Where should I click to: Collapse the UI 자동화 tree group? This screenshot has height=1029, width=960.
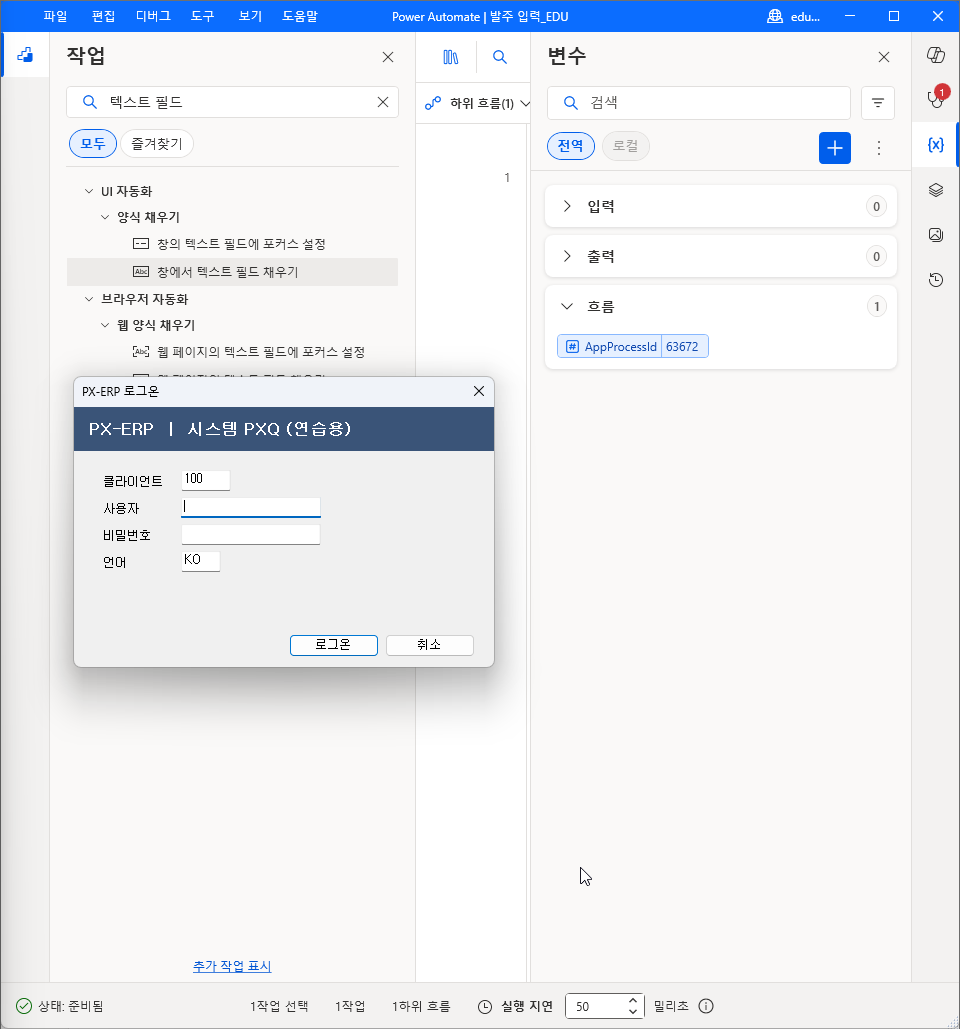pos(89,191)
